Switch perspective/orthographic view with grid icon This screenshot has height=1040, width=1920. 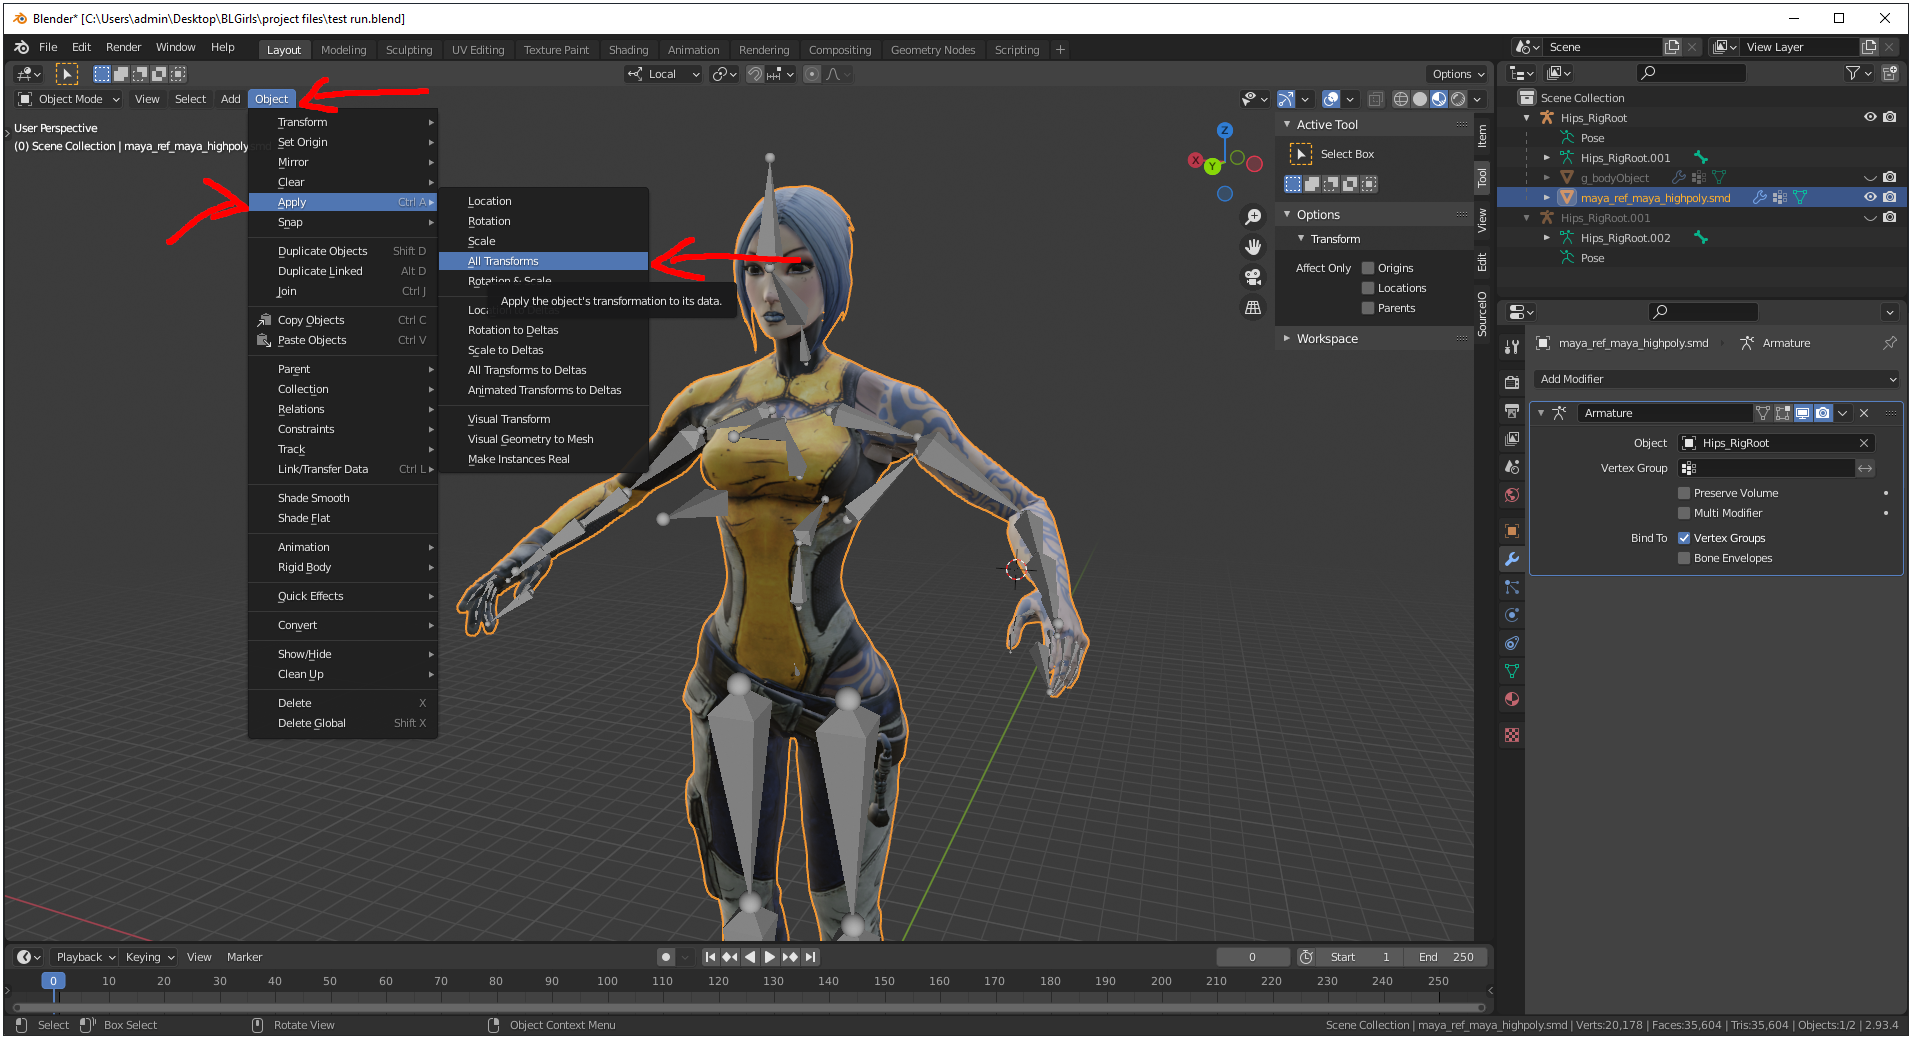1253,307
